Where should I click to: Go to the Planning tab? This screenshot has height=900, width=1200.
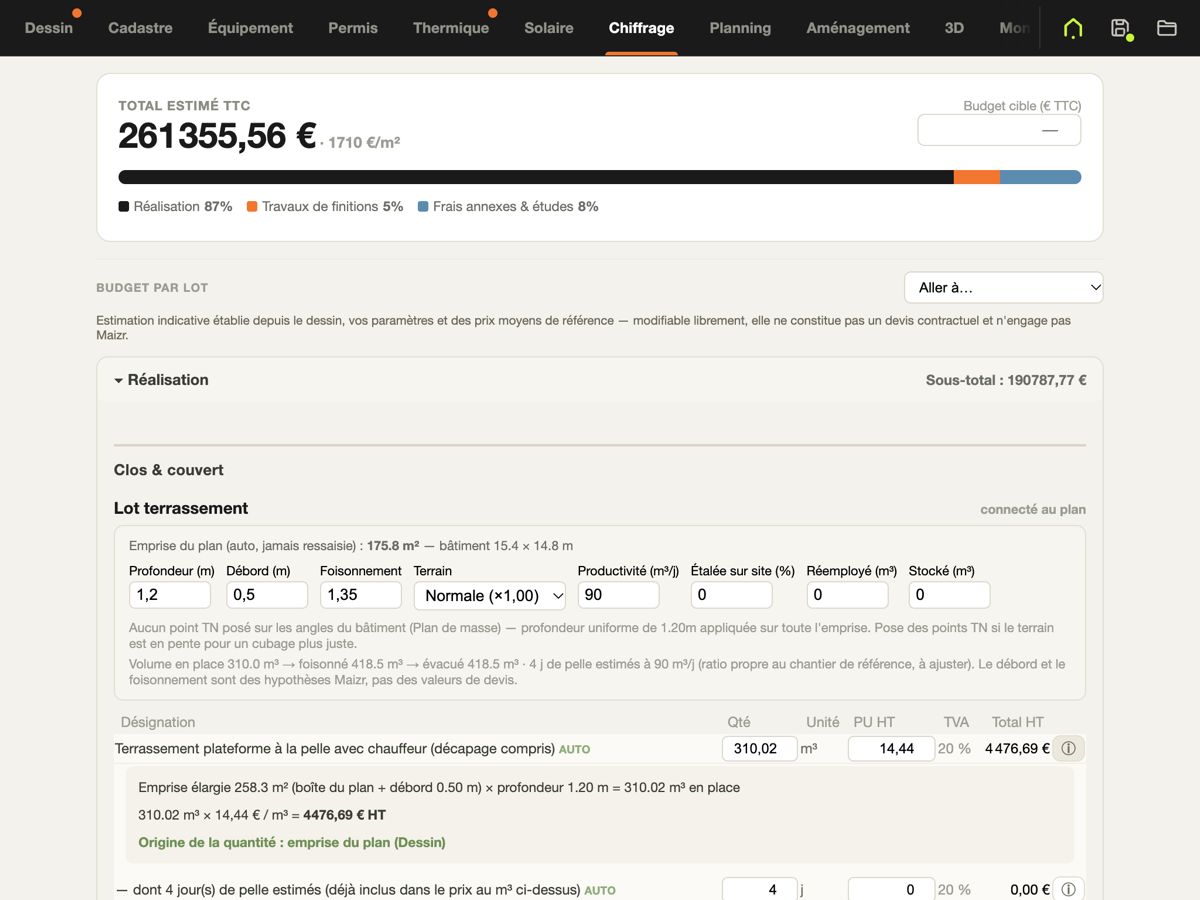tap(740, 28)
